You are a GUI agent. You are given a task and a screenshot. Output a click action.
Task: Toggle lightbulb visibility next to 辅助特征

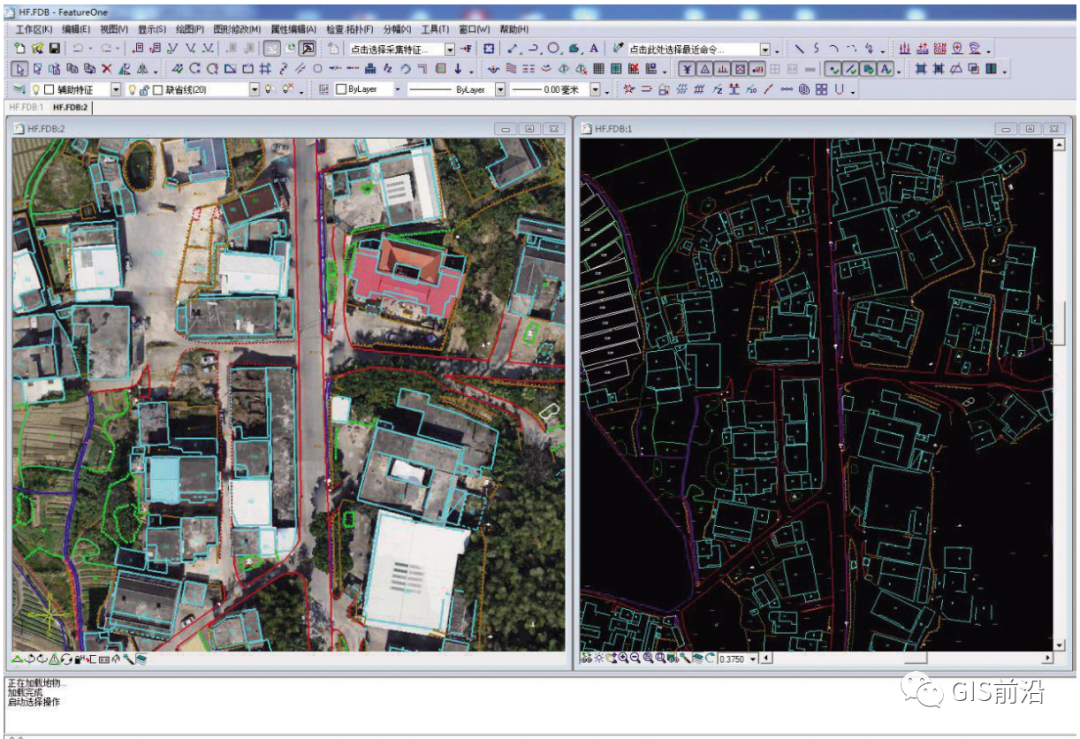[36, 90]
